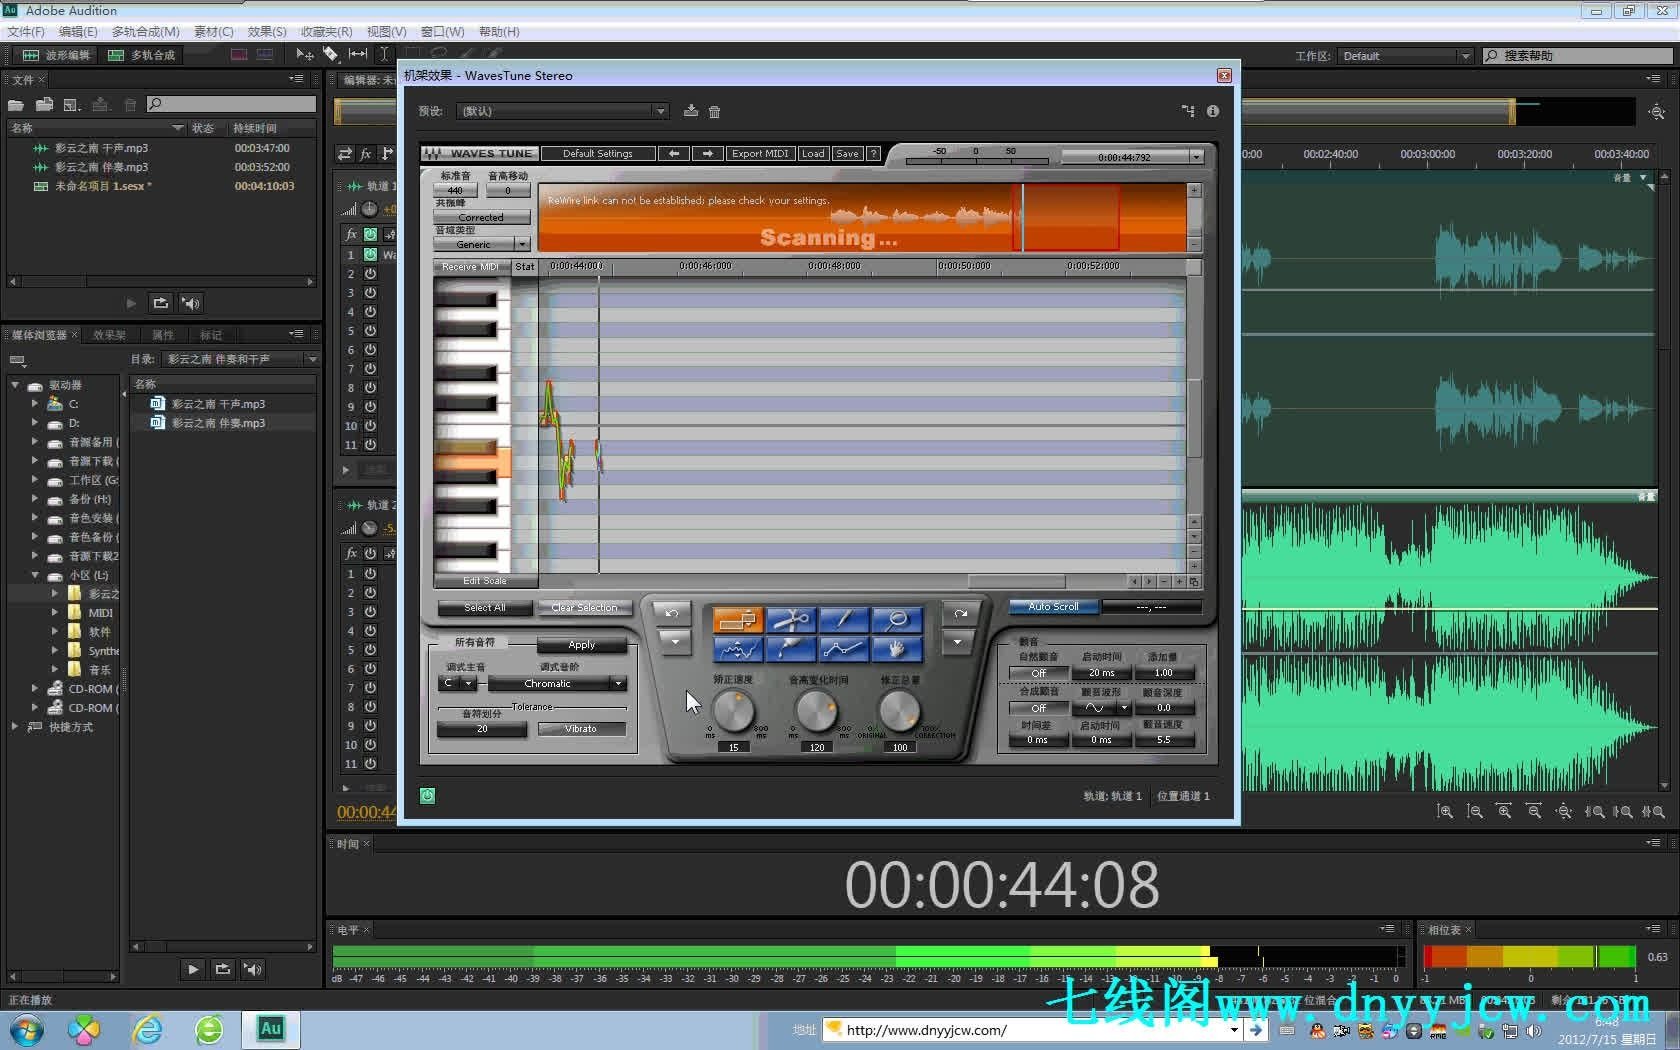Select the time selection tool in toolbar
This screenshot has height=1050, width=1680.
(x=384, y=54)
